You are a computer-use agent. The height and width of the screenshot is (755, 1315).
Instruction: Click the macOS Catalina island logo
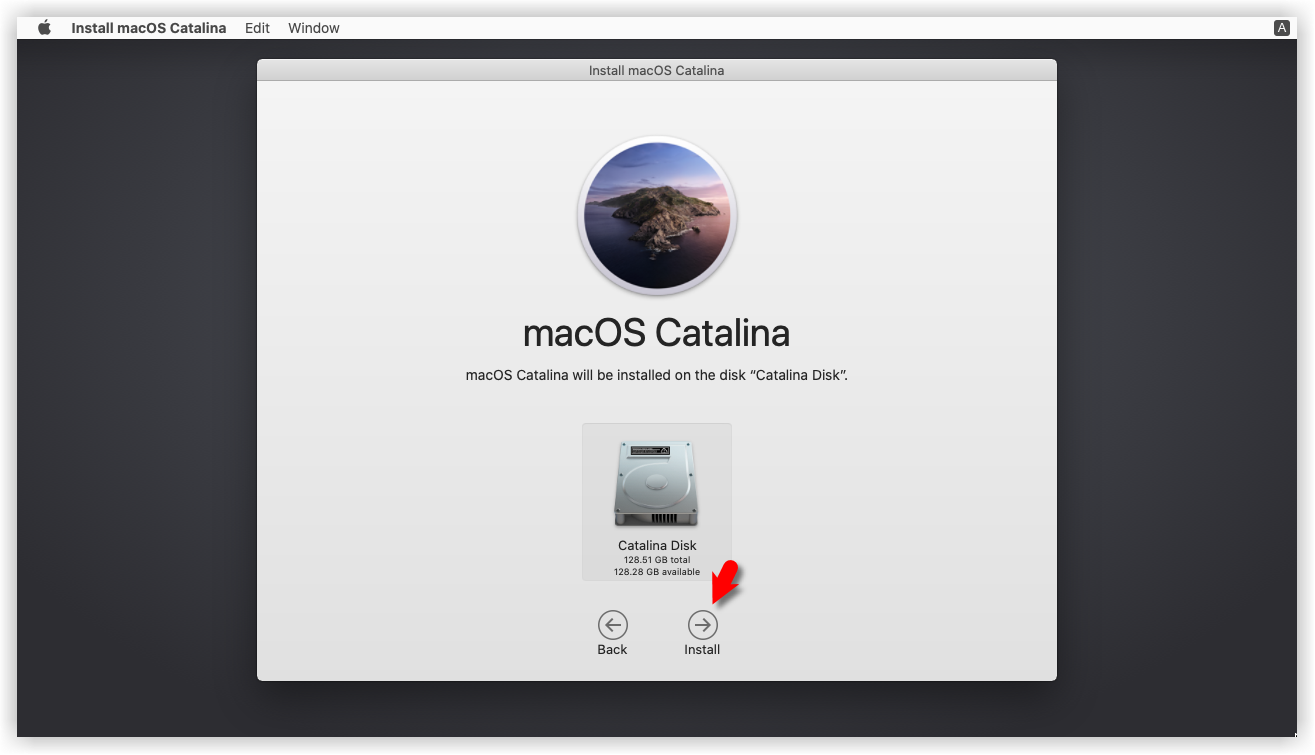click(x=657, y=216)
